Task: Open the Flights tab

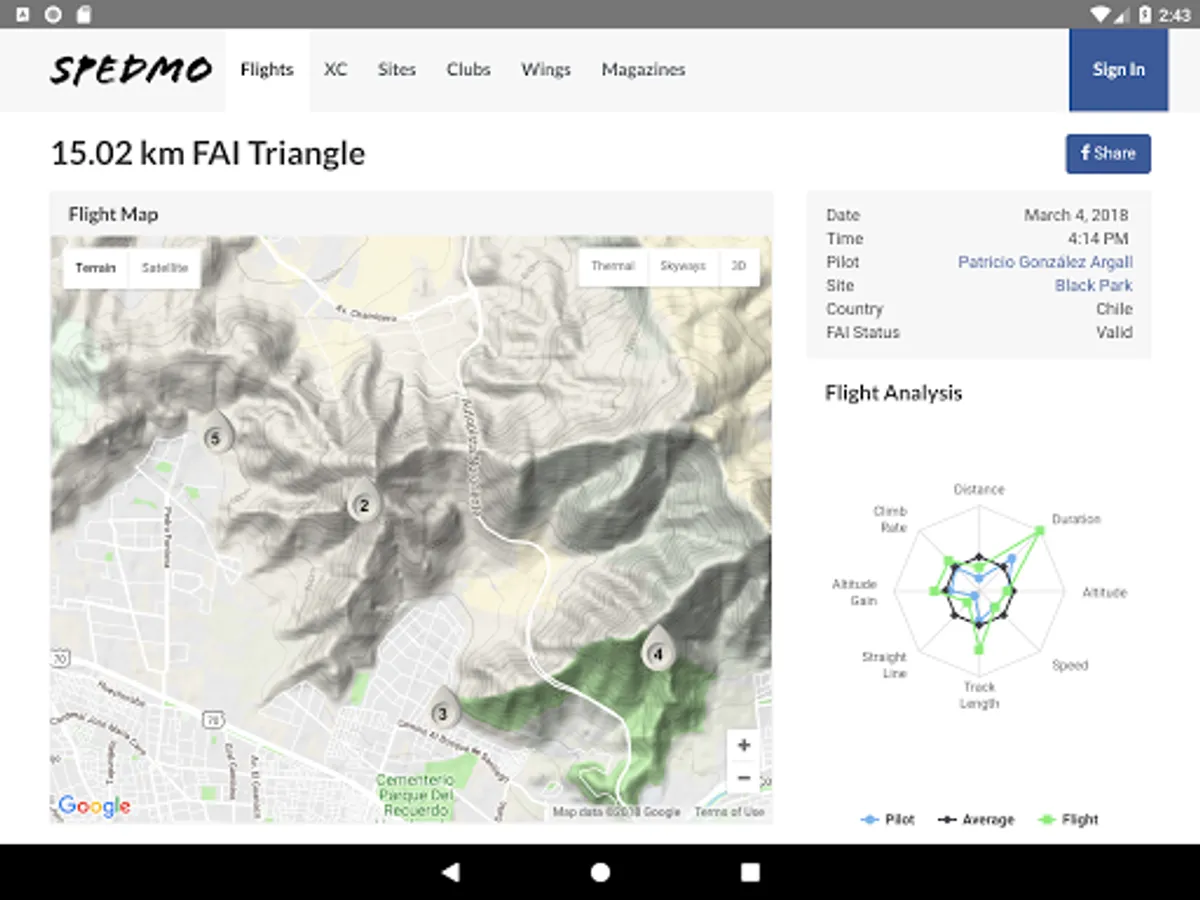Action: (267, 70)
